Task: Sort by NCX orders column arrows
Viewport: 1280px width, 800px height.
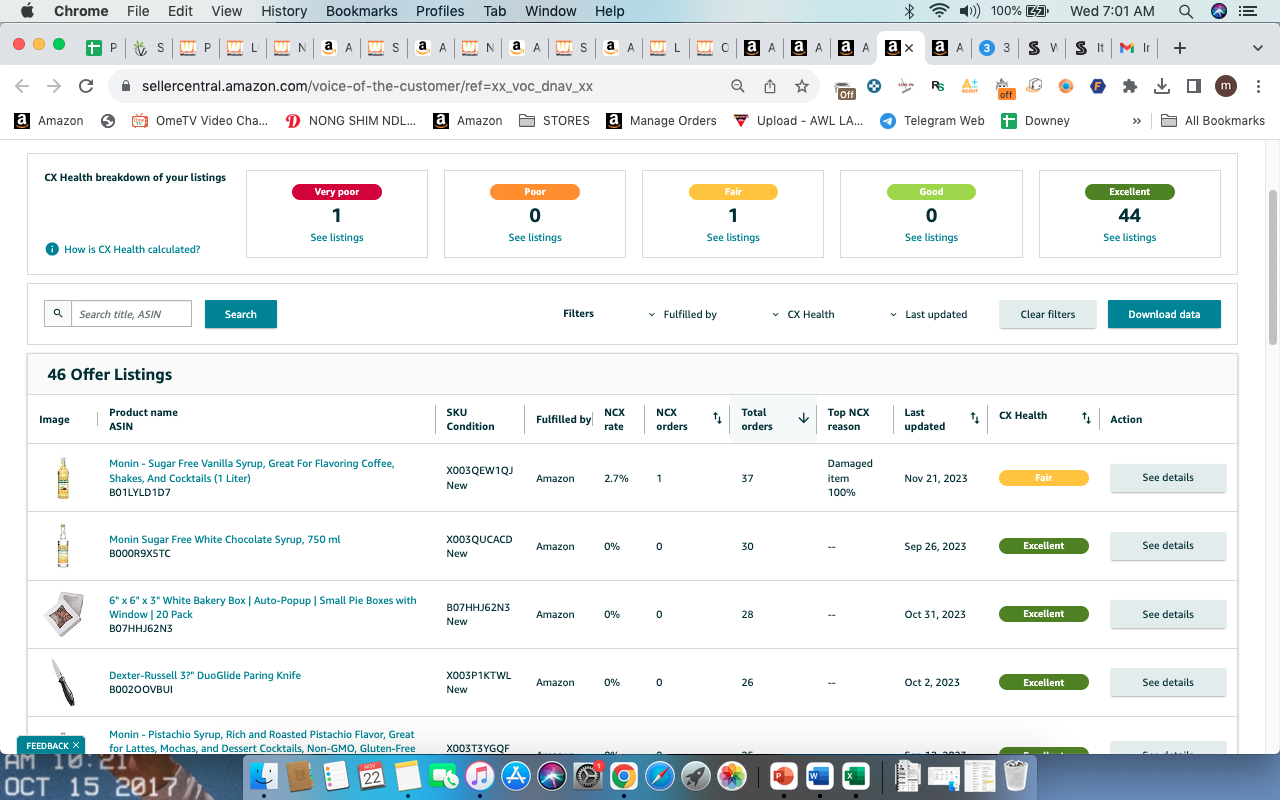Action: click(717, 418)
